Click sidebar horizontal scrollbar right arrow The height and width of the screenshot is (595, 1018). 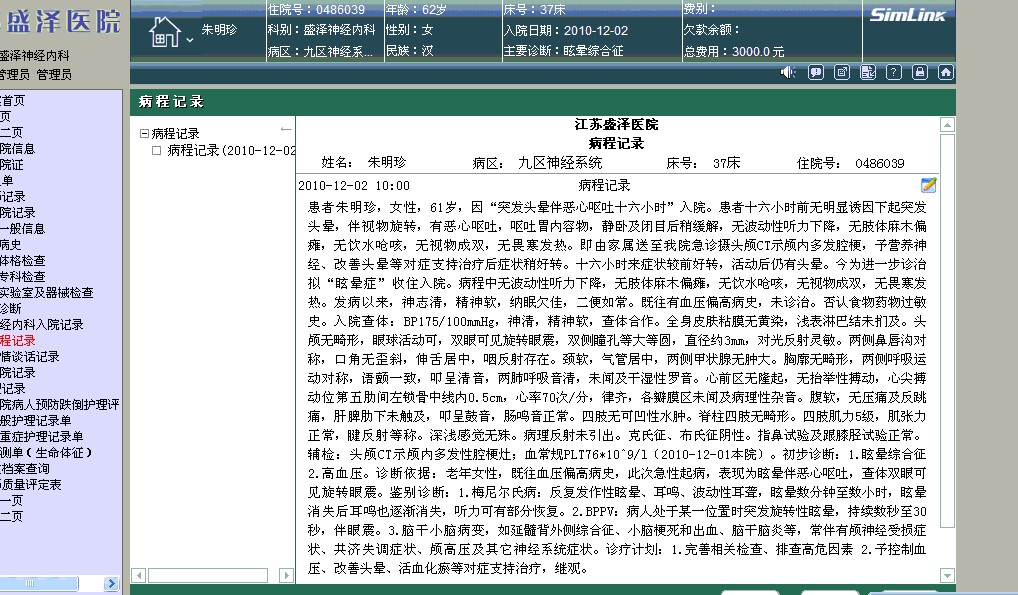click(112, 583)
